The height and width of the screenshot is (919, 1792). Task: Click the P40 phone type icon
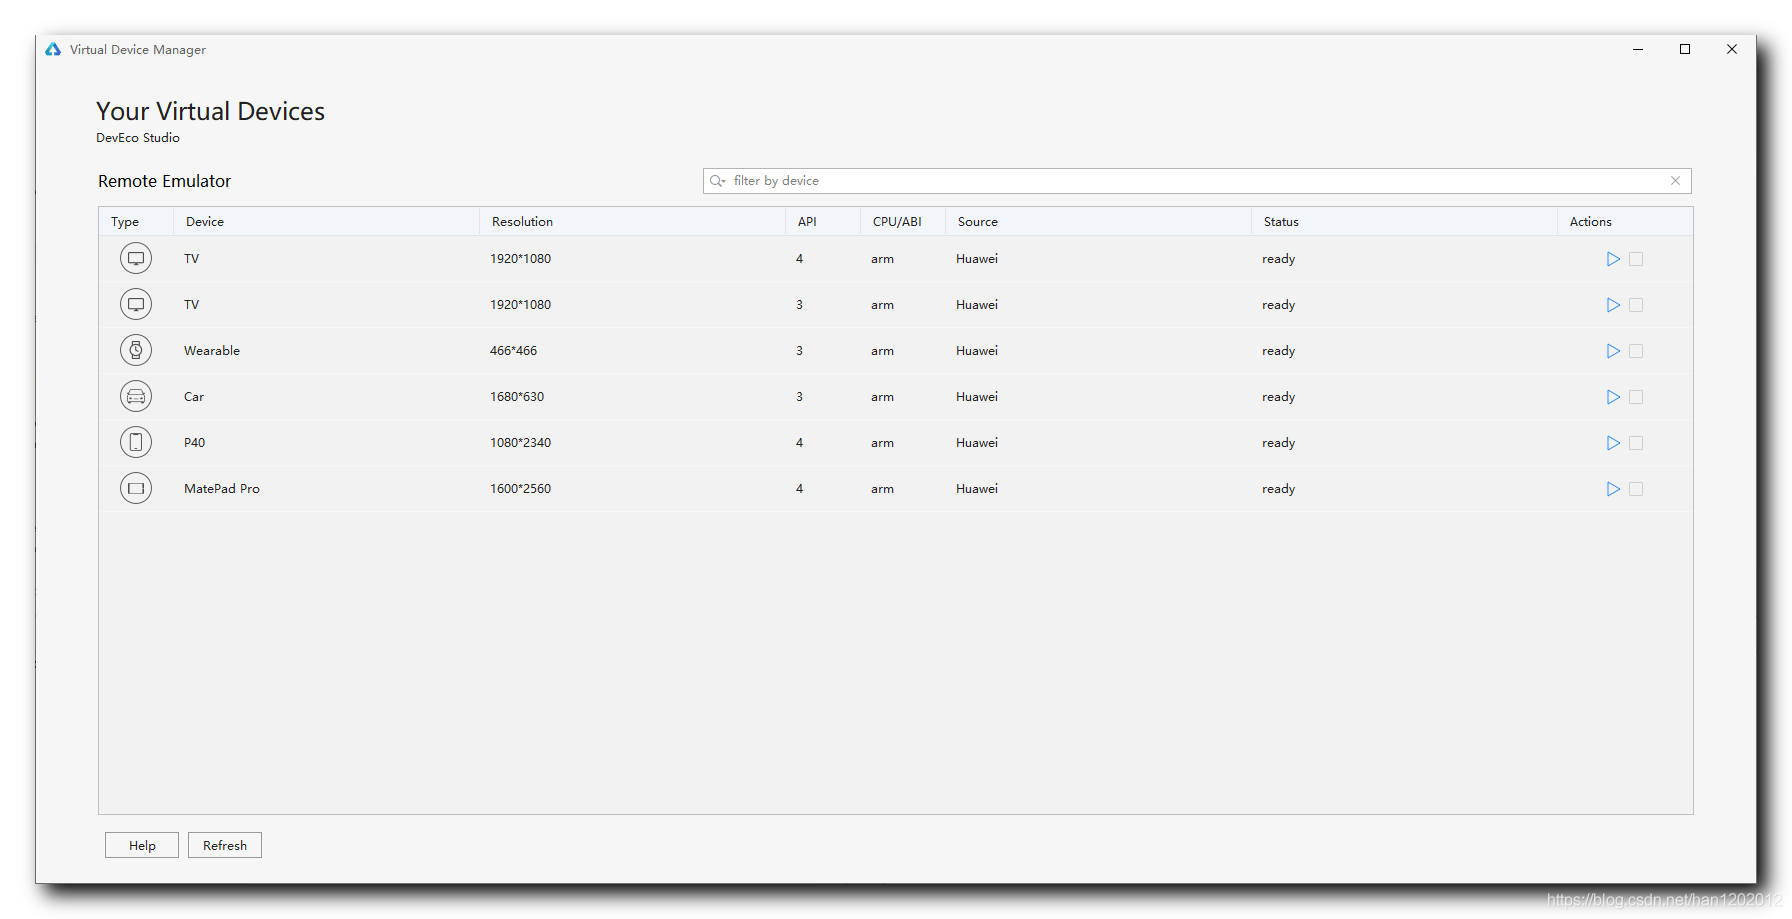136,442
